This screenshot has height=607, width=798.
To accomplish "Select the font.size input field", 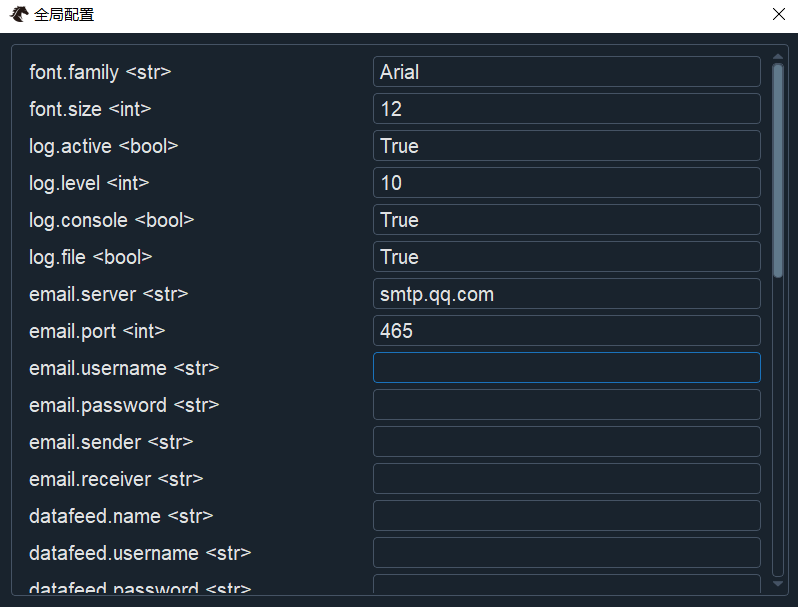I will tap(566, 109).
